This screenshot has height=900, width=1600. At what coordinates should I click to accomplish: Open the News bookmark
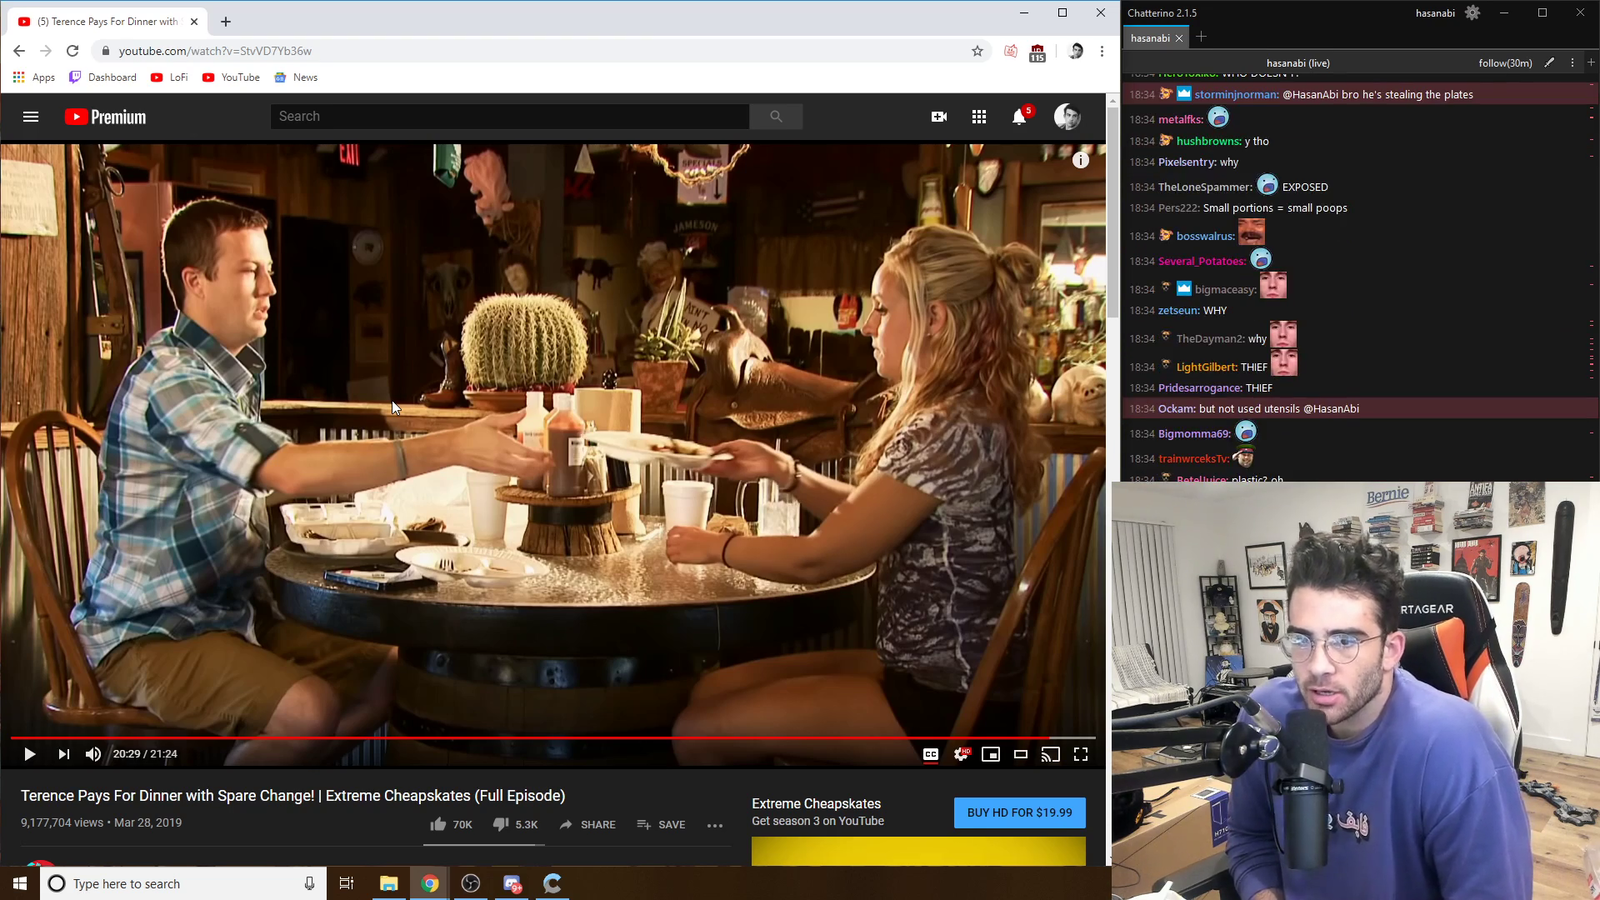296,77
